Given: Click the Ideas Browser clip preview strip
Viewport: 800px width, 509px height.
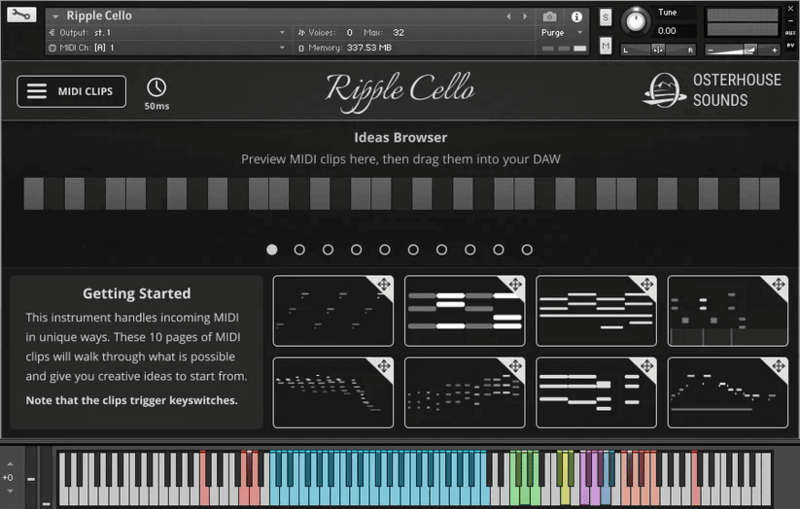Looking at the screenshot, I should pyautogui.click(x=402, y=194).
